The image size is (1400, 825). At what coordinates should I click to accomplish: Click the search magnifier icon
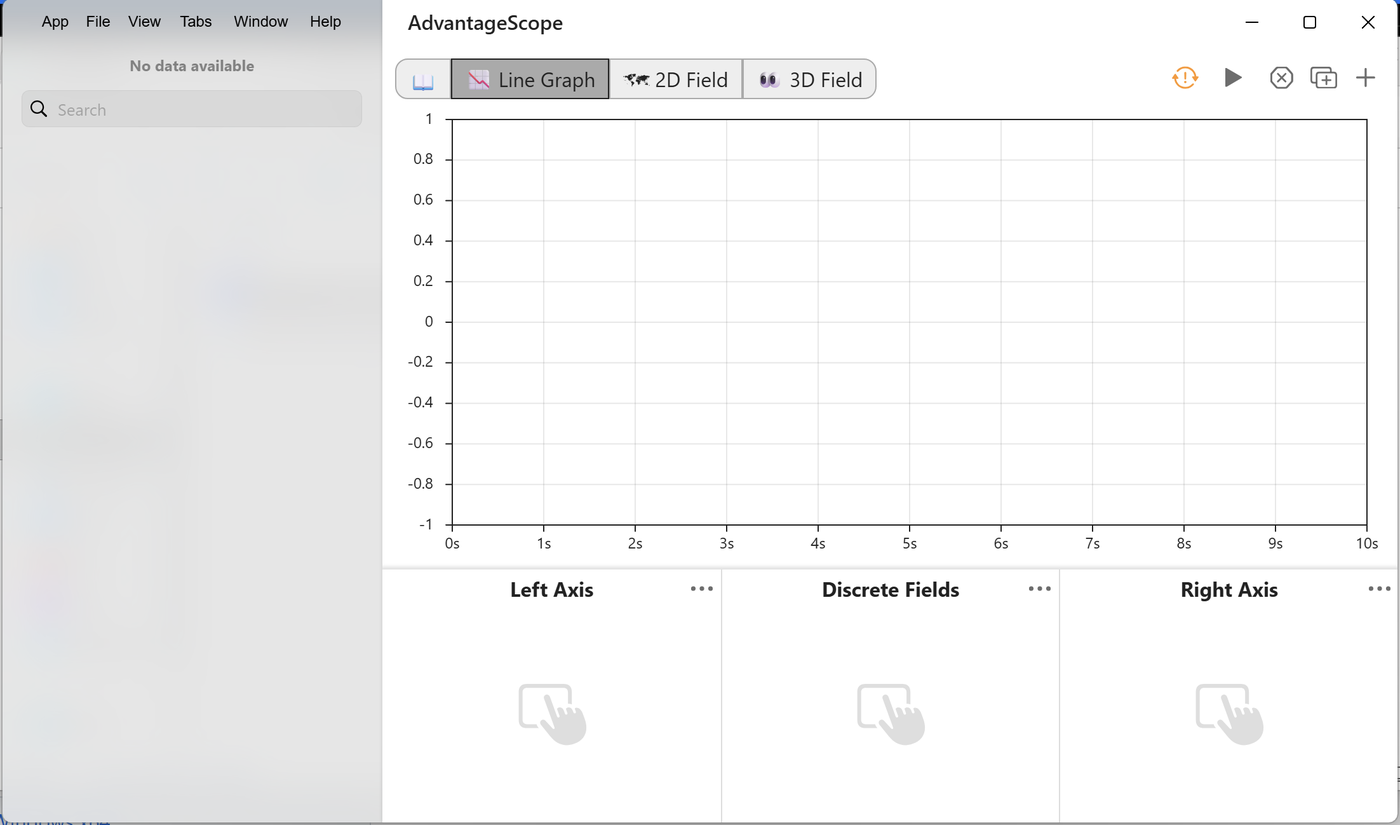point(39,109)
